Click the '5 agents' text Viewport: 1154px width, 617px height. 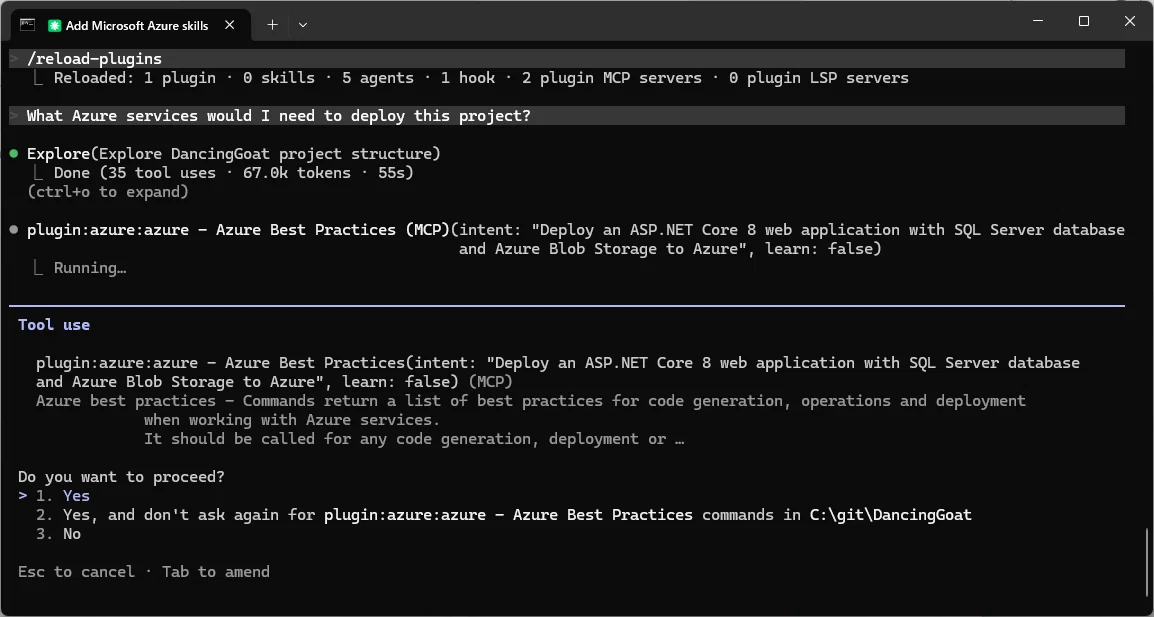tap(378, 77)
